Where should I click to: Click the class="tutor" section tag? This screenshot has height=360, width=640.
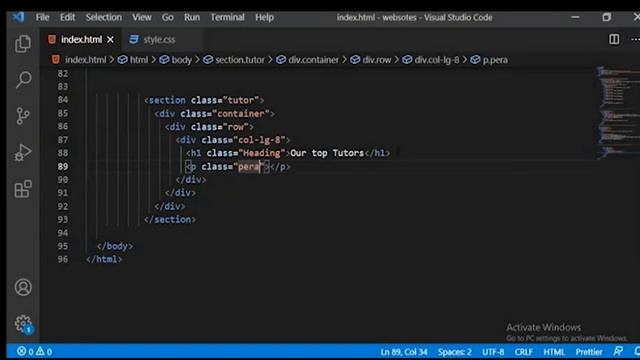pyautogui.click(x=204, y=100)
